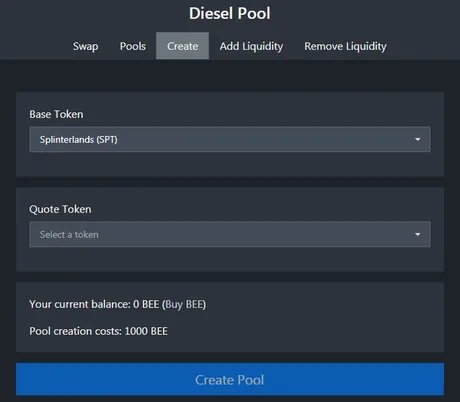The width and height of the screenshot is (460, 402).
Task: Click the 'Select a token' placeholder text
Action: (69, 235)
